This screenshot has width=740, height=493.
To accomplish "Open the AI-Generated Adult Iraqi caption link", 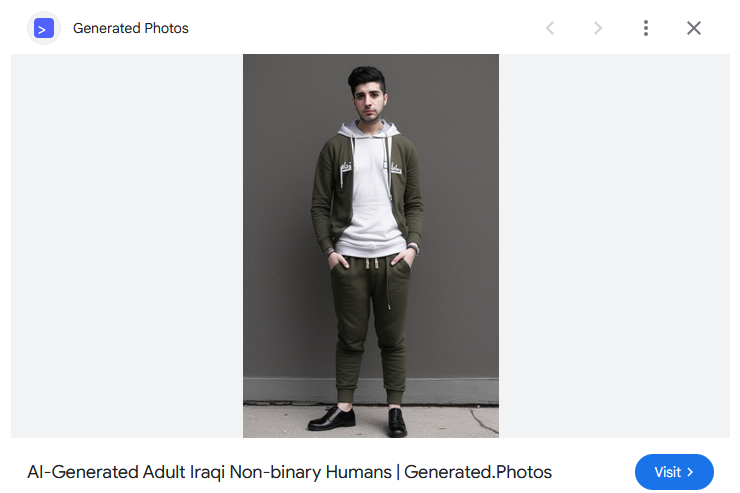I will 289,472.
